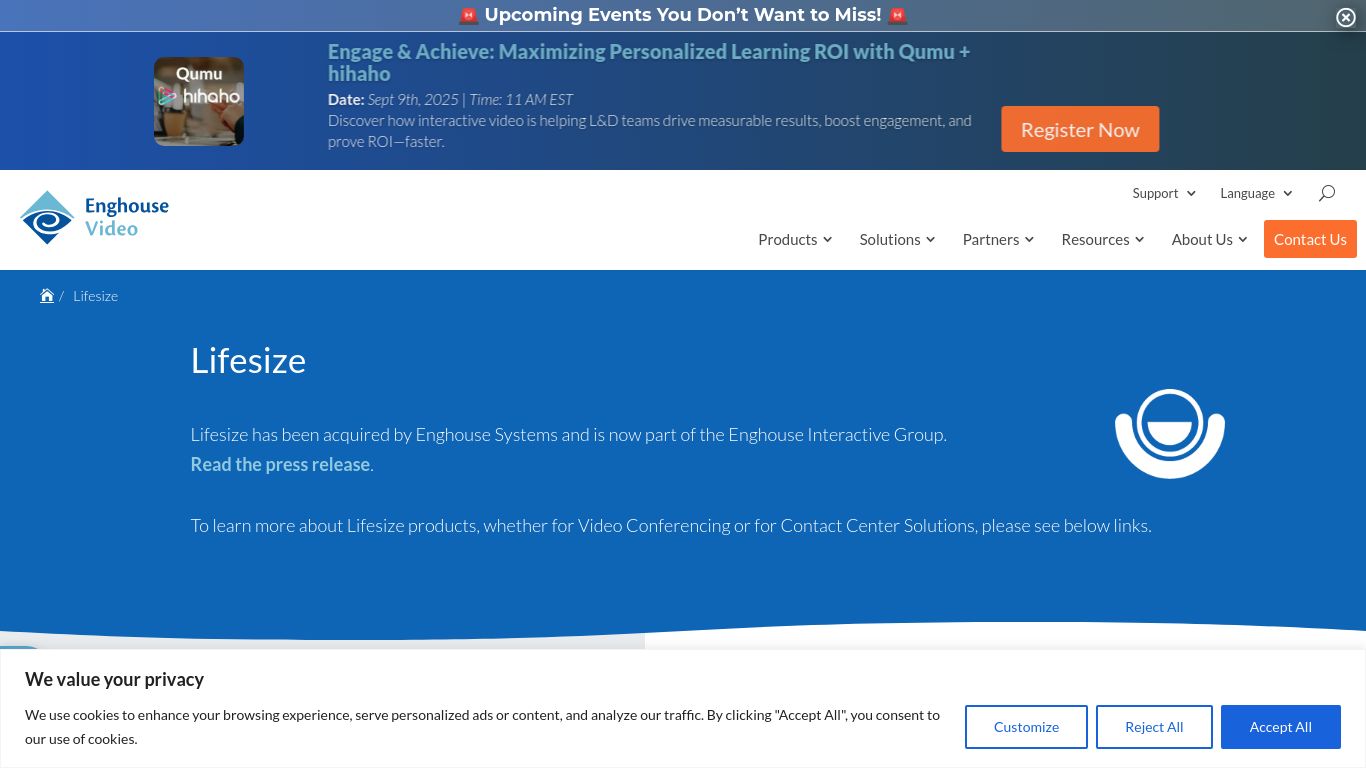Screen dimensions: 1366x768
Task: Open the Resources menu
Action: 1103,239
